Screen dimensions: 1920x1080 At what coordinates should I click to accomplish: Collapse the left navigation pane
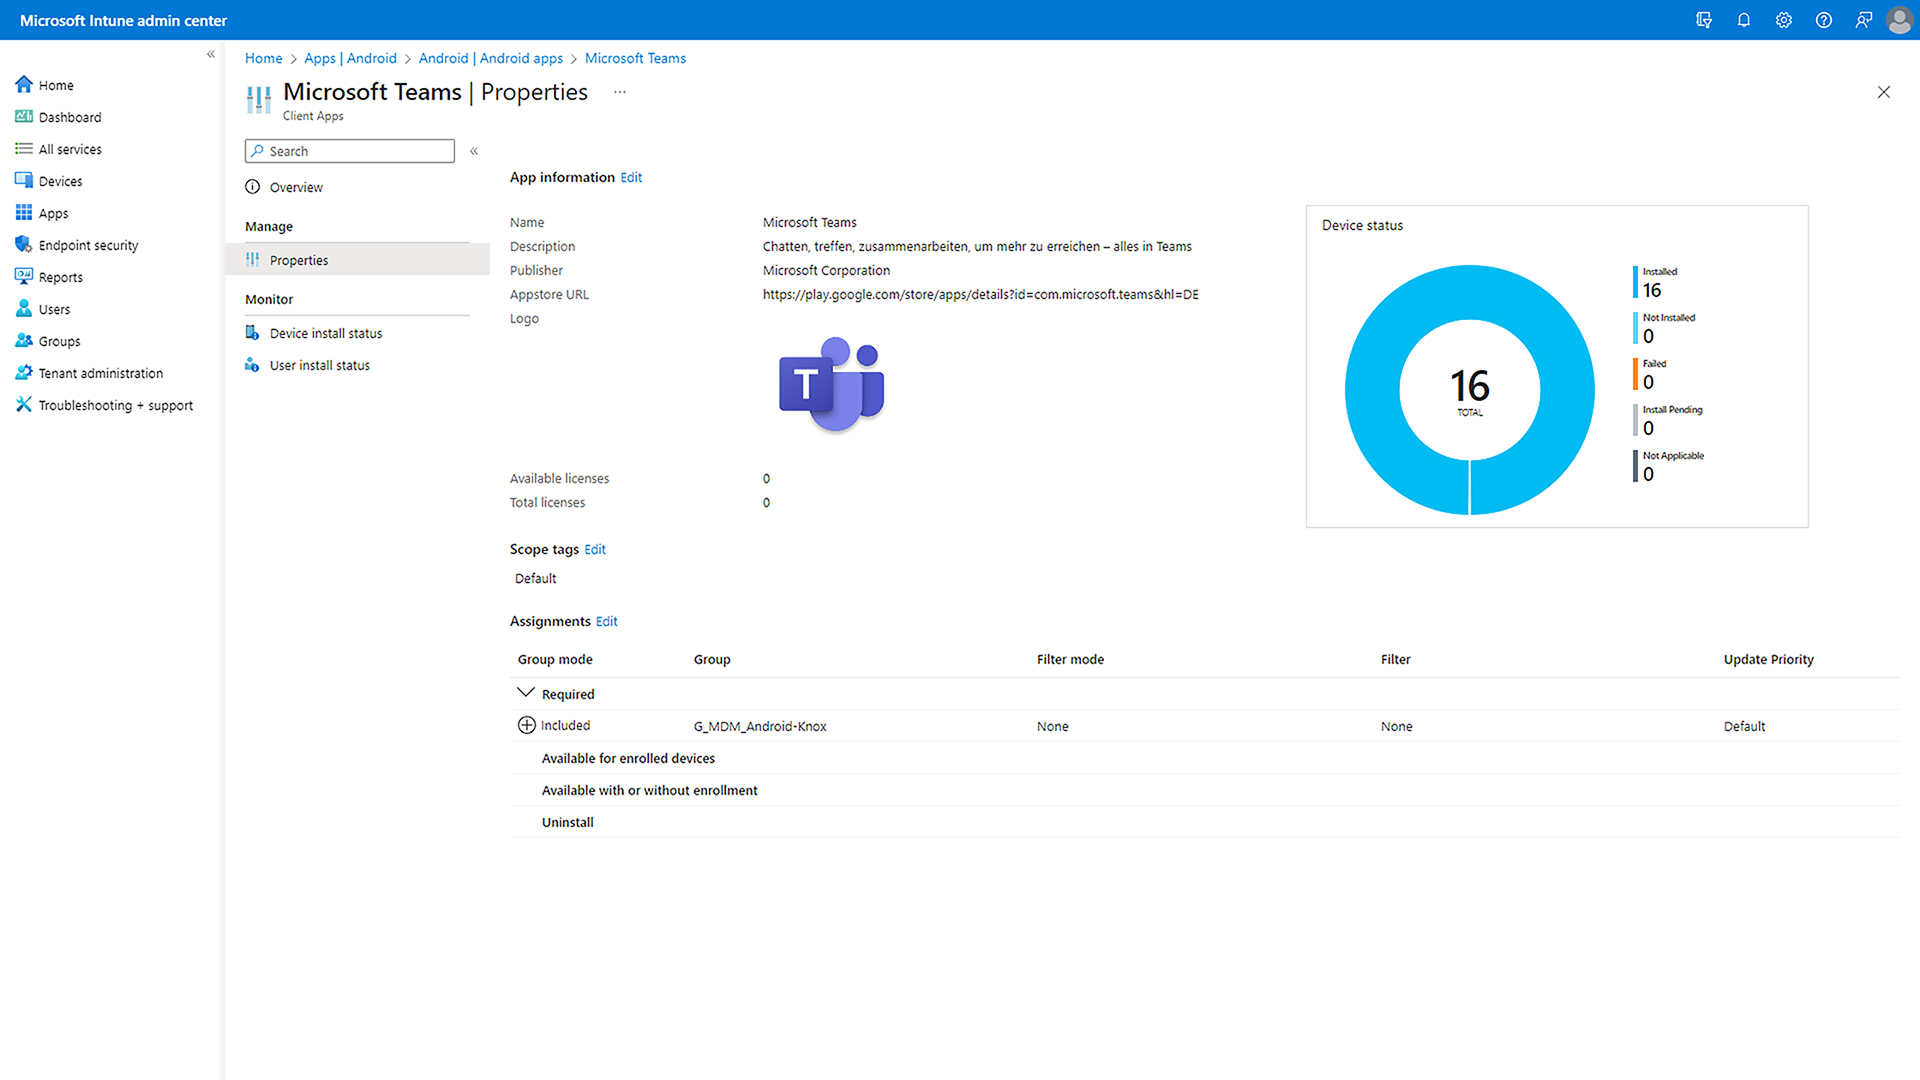pyautogui.click(x=211, y=54)
